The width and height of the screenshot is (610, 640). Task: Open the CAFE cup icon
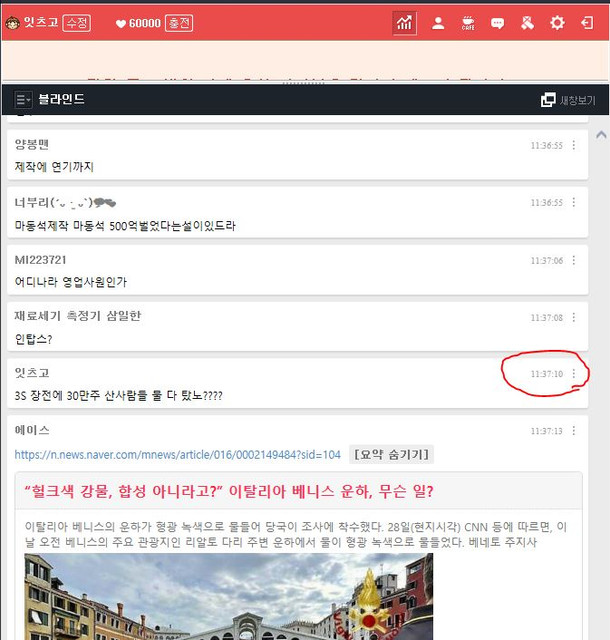pyautogui.click(x=468, y=23)
